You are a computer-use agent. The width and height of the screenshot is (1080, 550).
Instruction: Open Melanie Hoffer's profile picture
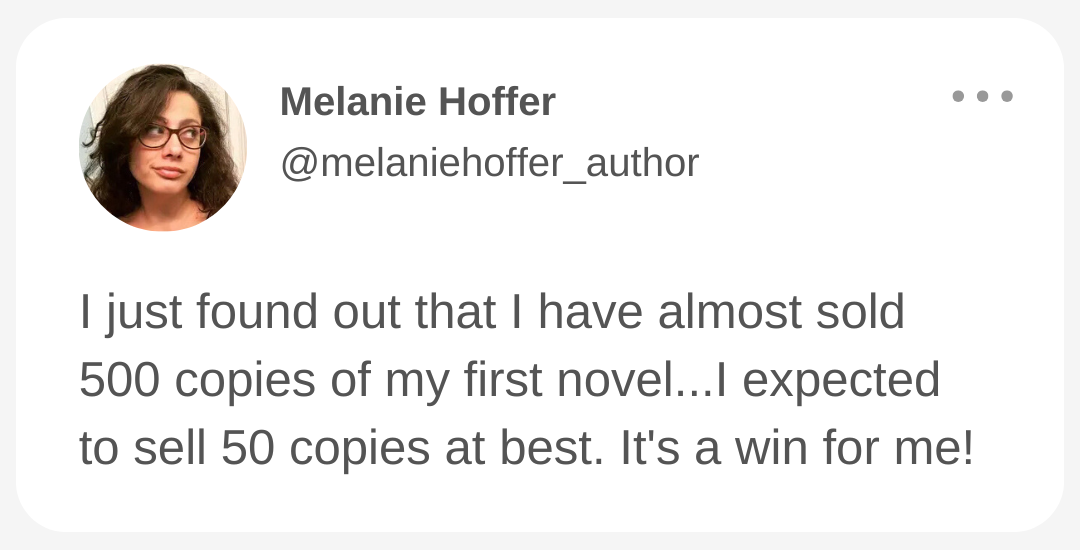click(163, 147)
